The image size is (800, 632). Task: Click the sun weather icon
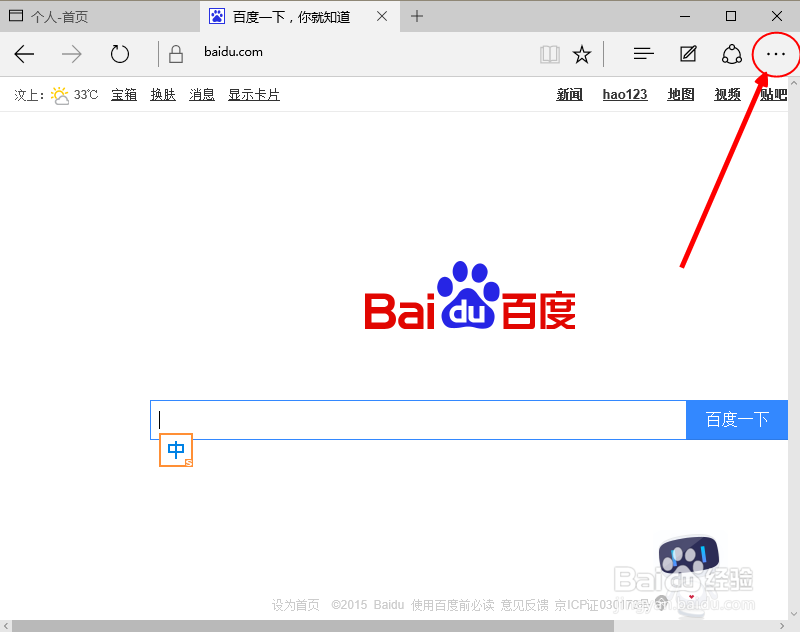tap(60, 95)
